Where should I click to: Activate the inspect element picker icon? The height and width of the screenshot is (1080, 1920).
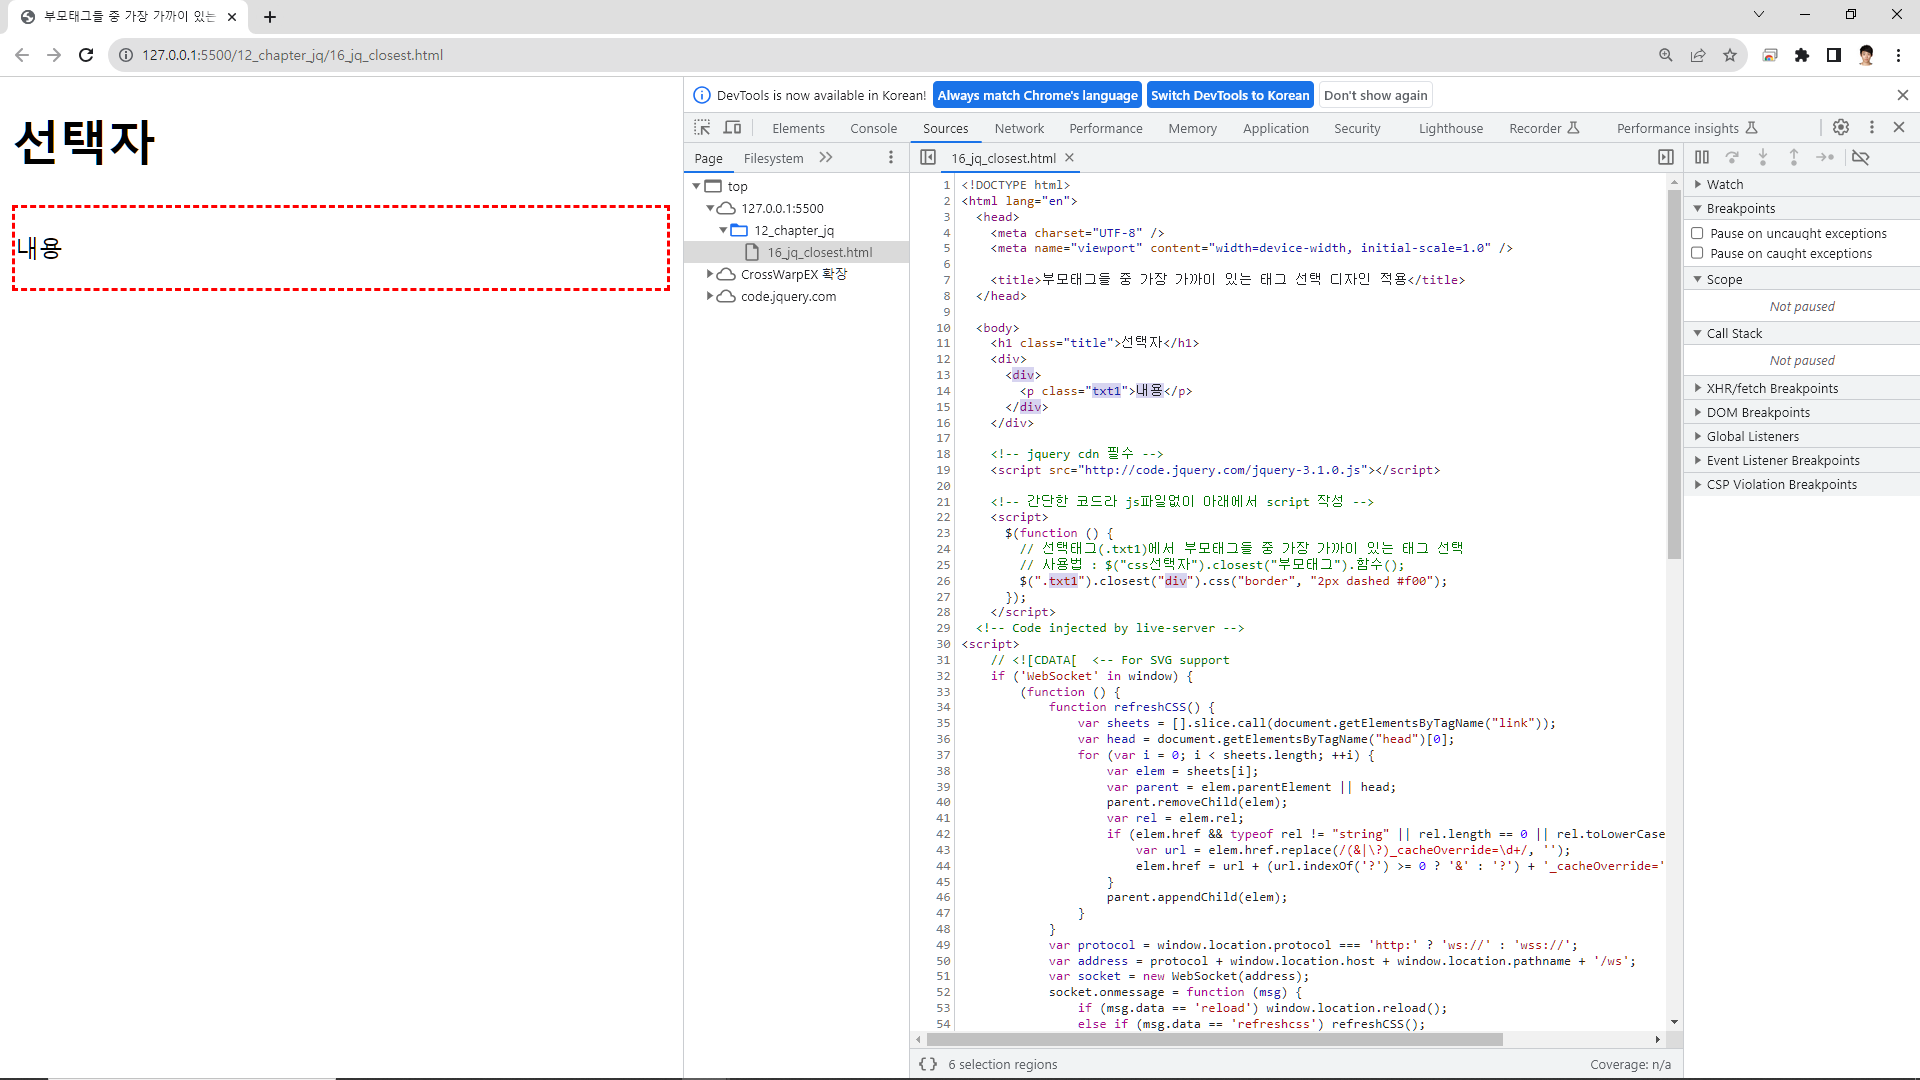pos(702,128)
